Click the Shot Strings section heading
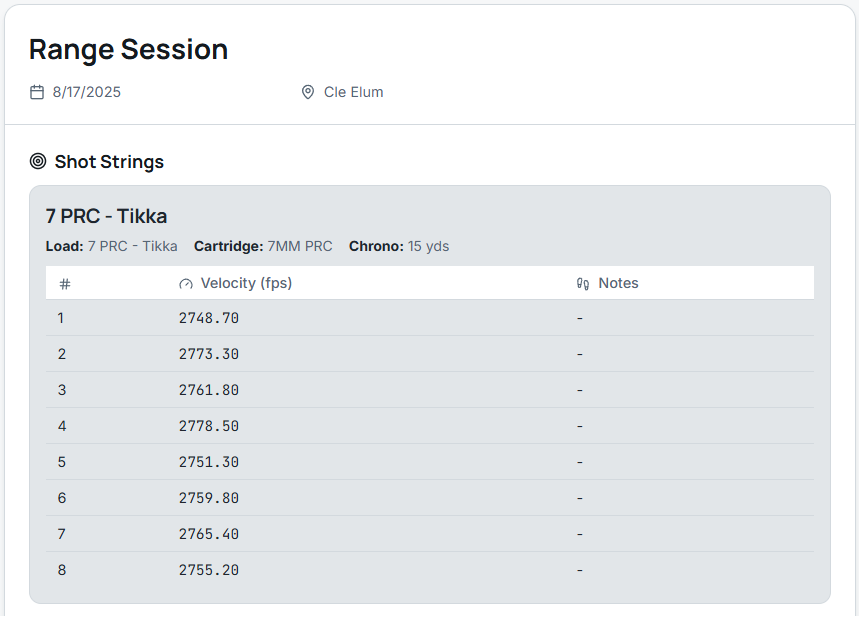This screenshot has width=859, height=620. pyautogui.click(x=109, y=161)
